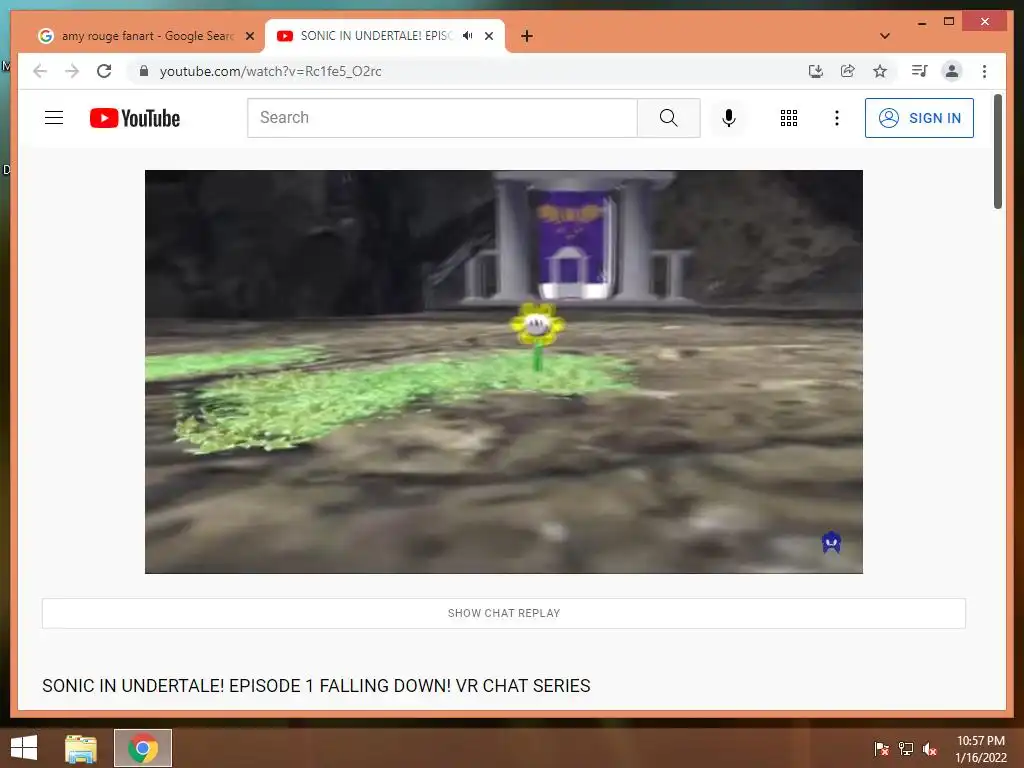This screenshot has width=1024, height=768.
Task: Click the video title SONIC IN UNDERTALE
Action: point(316,686)
